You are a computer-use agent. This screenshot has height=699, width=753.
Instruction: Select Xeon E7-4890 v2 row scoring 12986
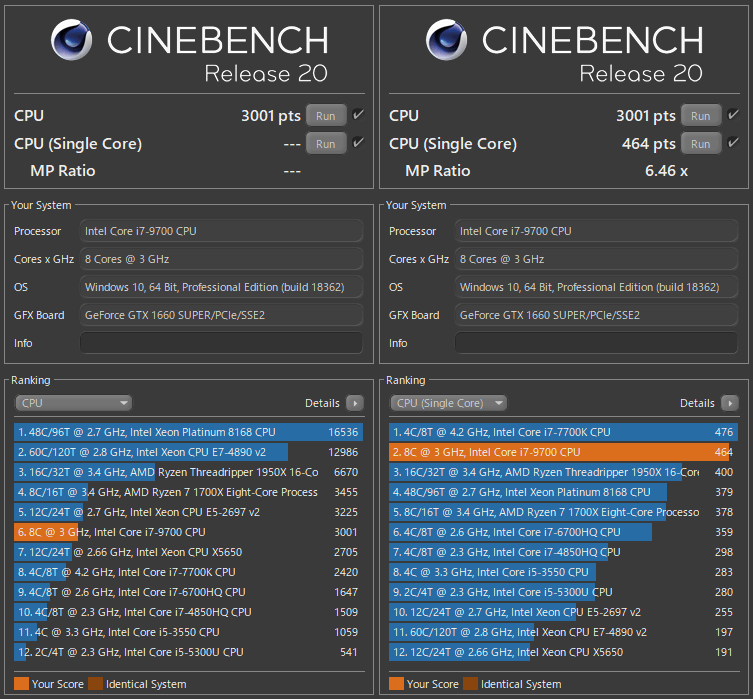pos(188,452)
